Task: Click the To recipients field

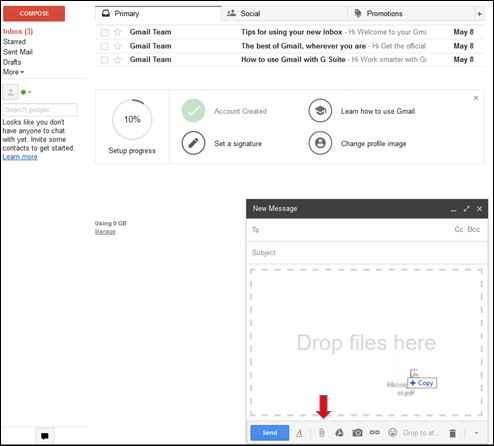Action: click(x=350, y=230)
